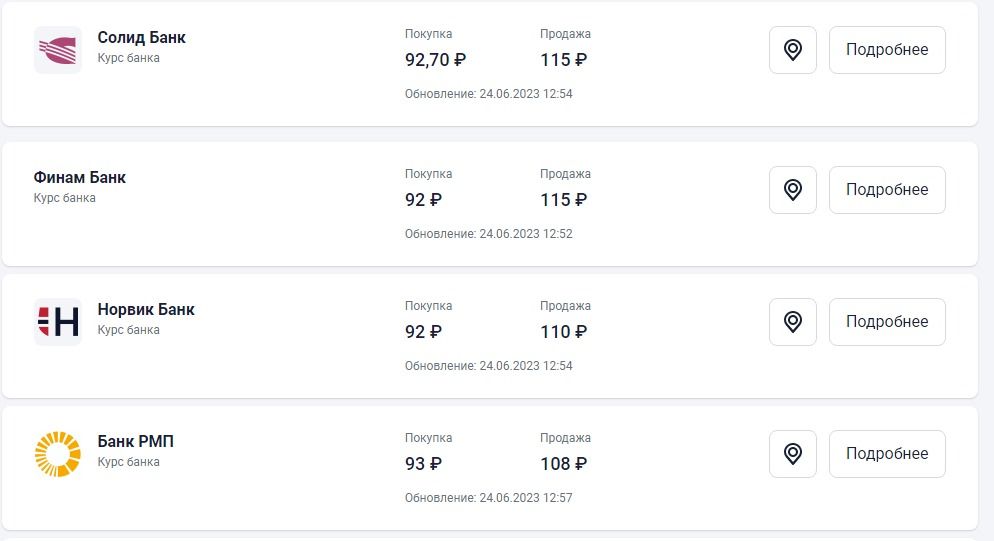Open Подробнее for Солид Банк

click(887, 50)
